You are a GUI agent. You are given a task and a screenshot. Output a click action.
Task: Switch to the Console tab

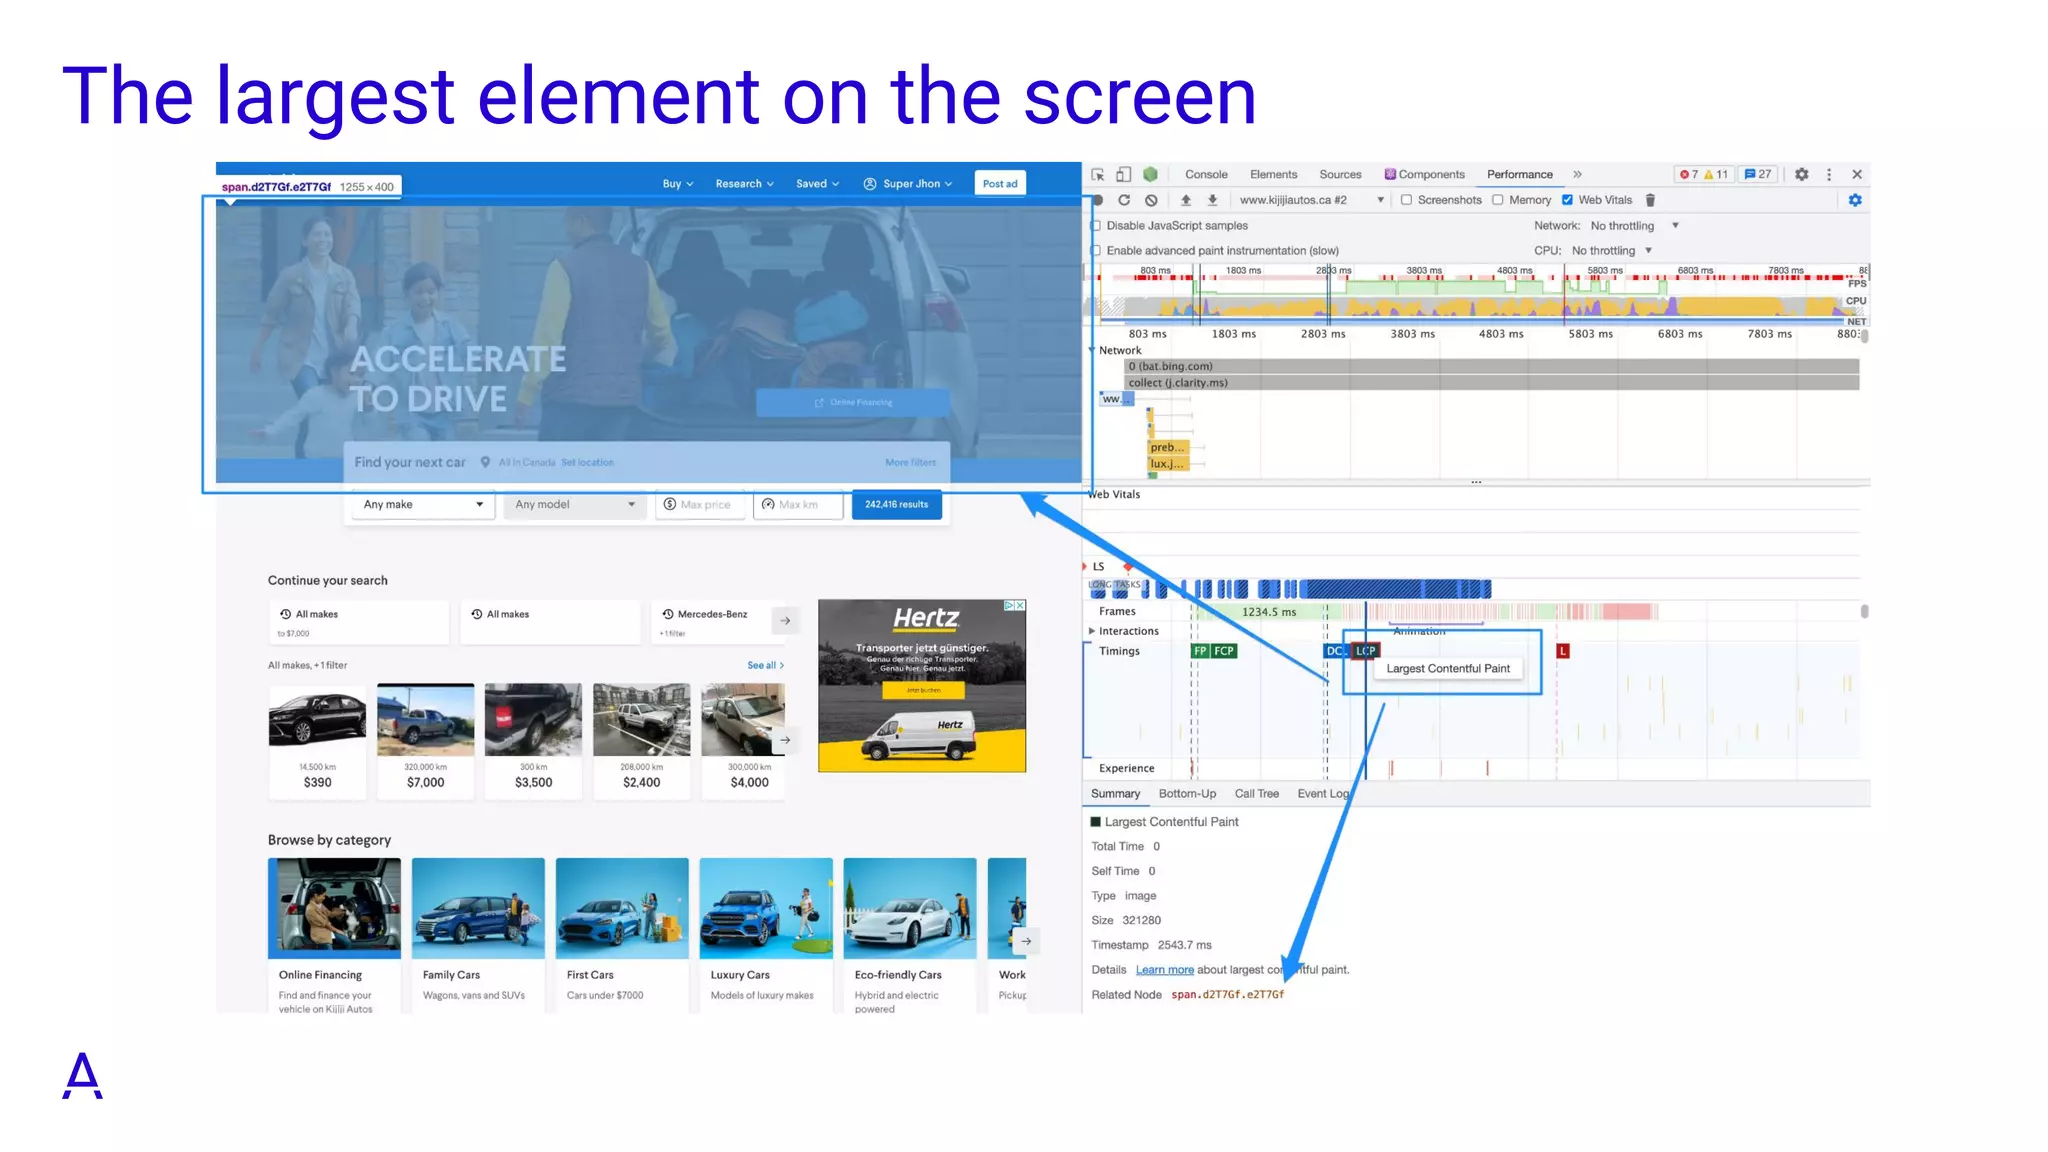pyautogui.click(x=1206, y=174)
